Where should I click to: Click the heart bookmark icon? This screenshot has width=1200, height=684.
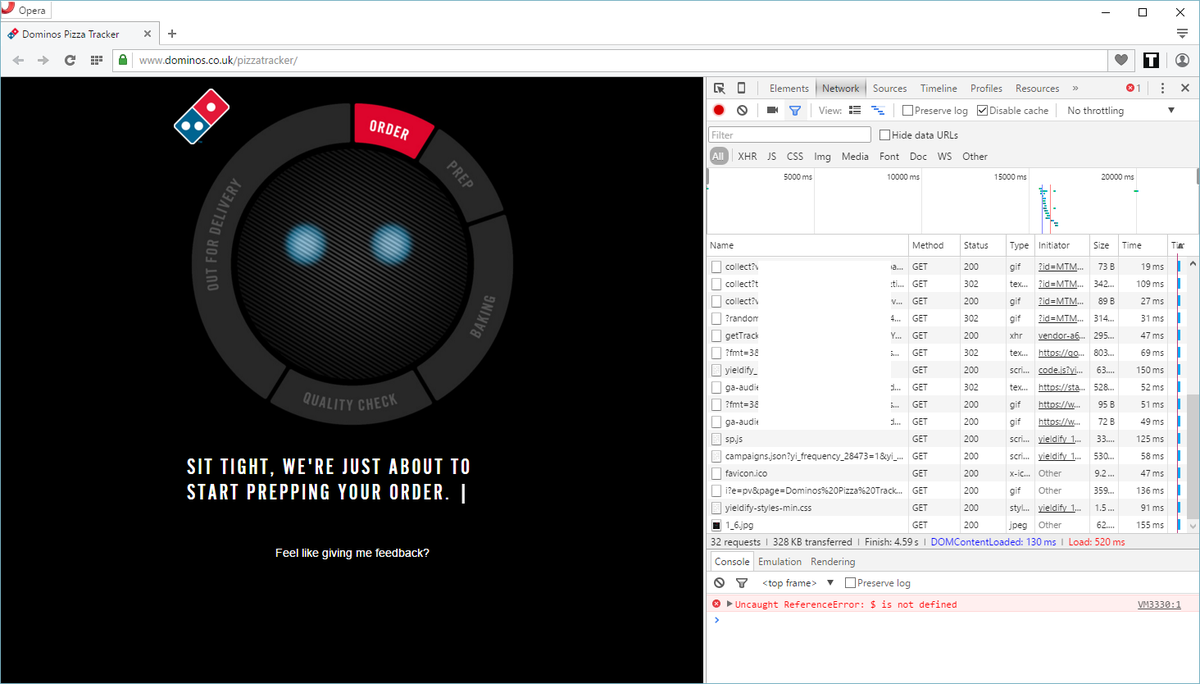tap(1122, 60)
